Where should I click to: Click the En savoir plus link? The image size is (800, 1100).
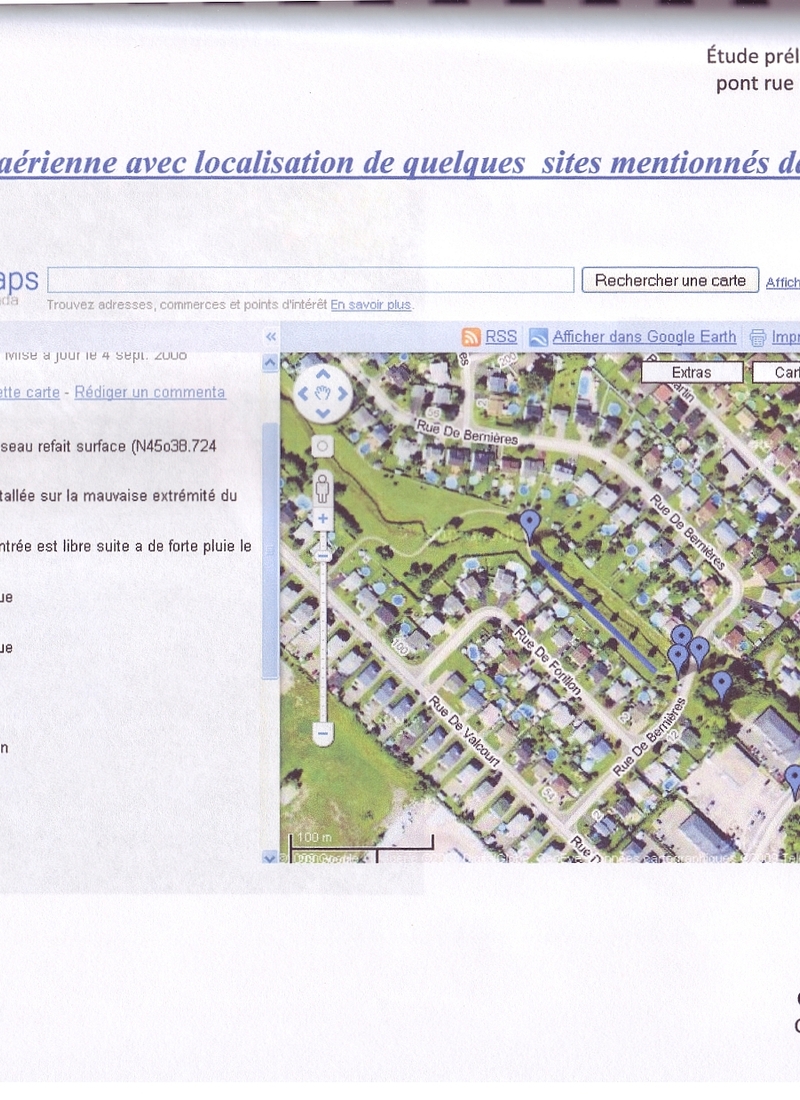371,305
